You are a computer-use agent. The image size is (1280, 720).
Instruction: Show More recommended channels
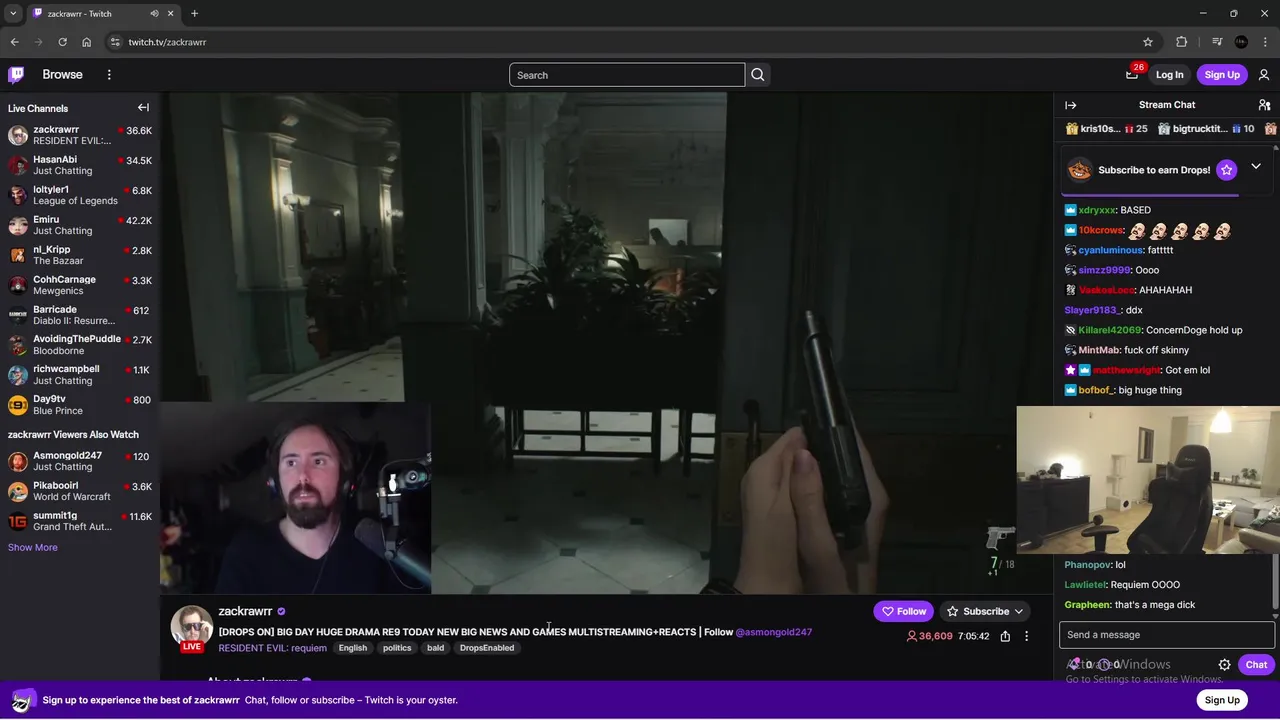[x=33, y=547]
